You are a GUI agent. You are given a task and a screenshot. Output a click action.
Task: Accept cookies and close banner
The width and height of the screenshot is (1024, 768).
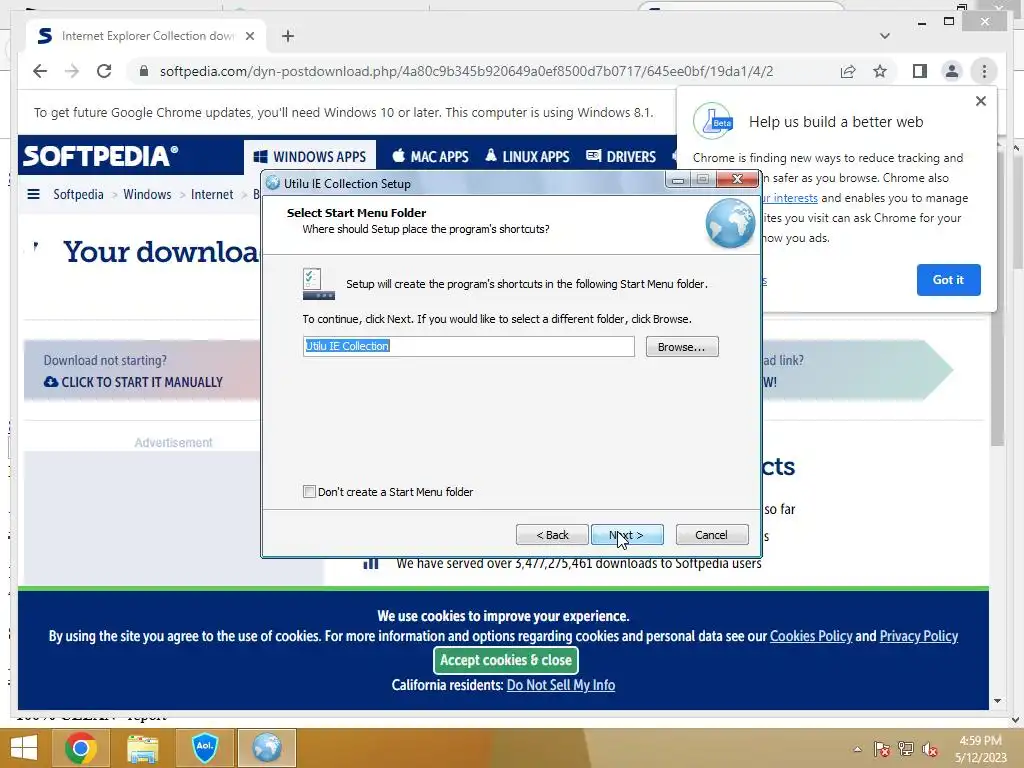(506, 660)
